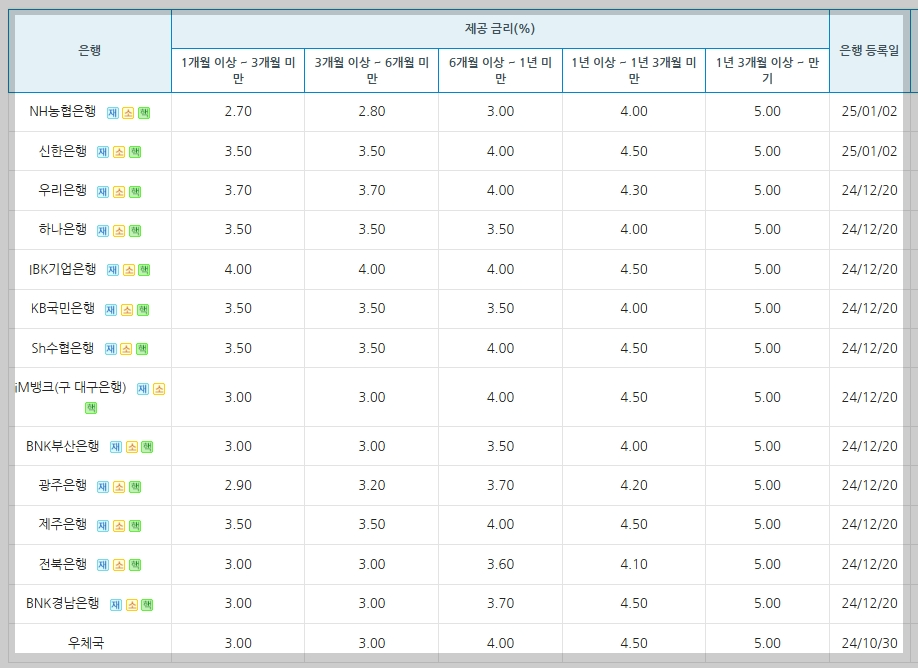Click the yellow 소 badge beside iM뱅크
The image size is (918, 668).
(159, 389)
